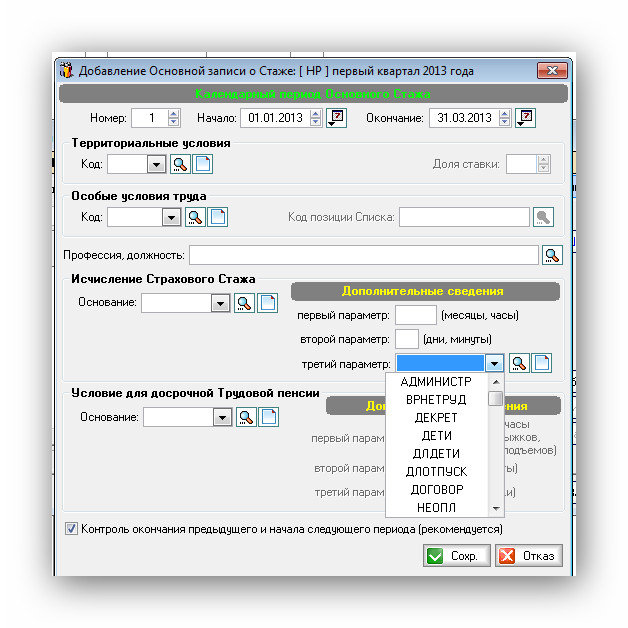Click search icon beside третий параметр
This screenshot has height=628, width=628.
coord(518,363)
